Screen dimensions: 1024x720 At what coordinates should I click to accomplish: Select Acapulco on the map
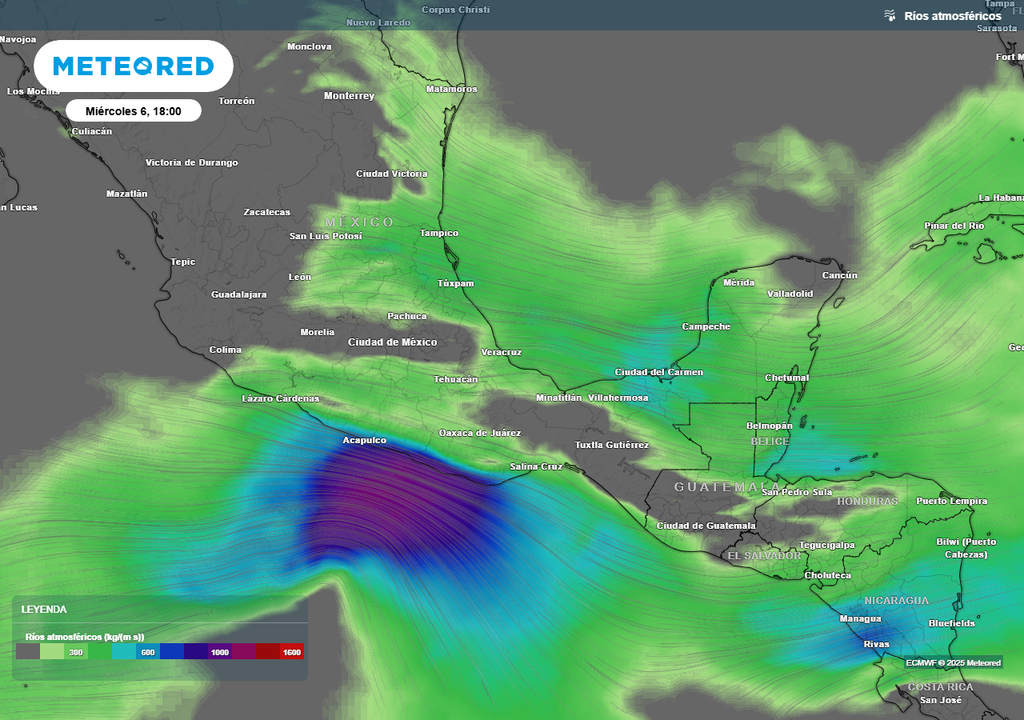point(364,440)
